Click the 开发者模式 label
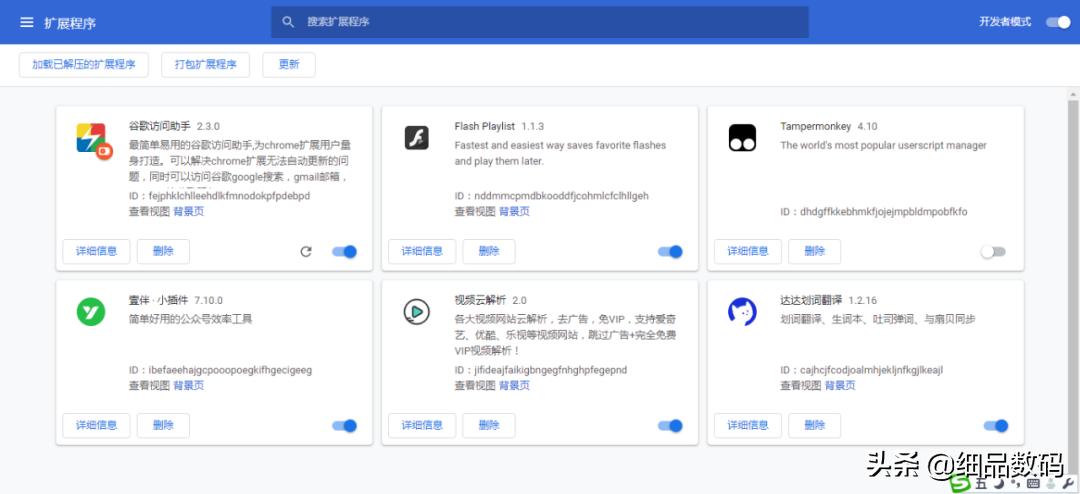The height and width of the screenshot is (494, 1080). pyautogui.click(x=1005, y=22)
